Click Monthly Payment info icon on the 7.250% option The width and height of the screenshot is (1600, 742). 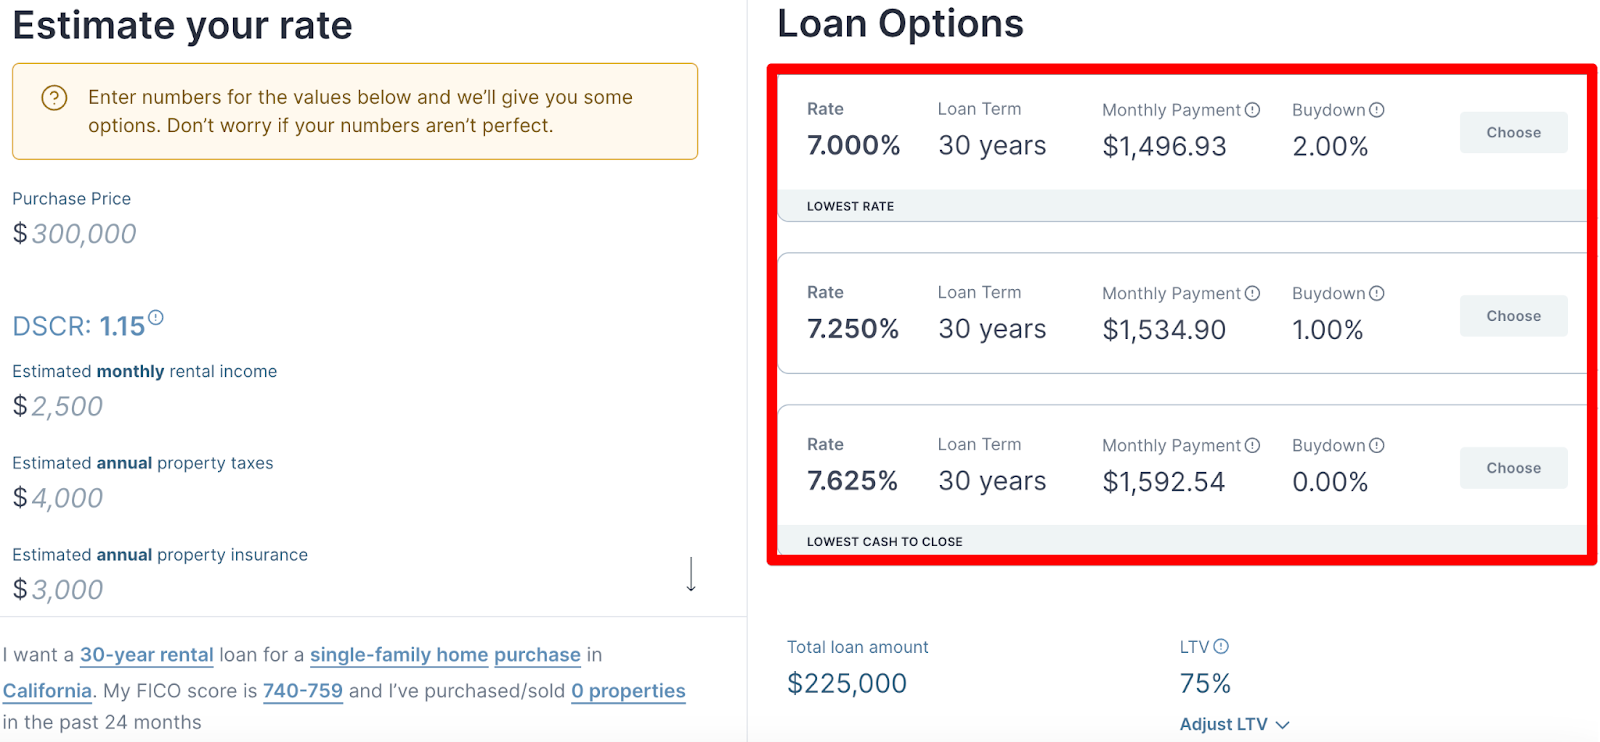click(1254, 293)
